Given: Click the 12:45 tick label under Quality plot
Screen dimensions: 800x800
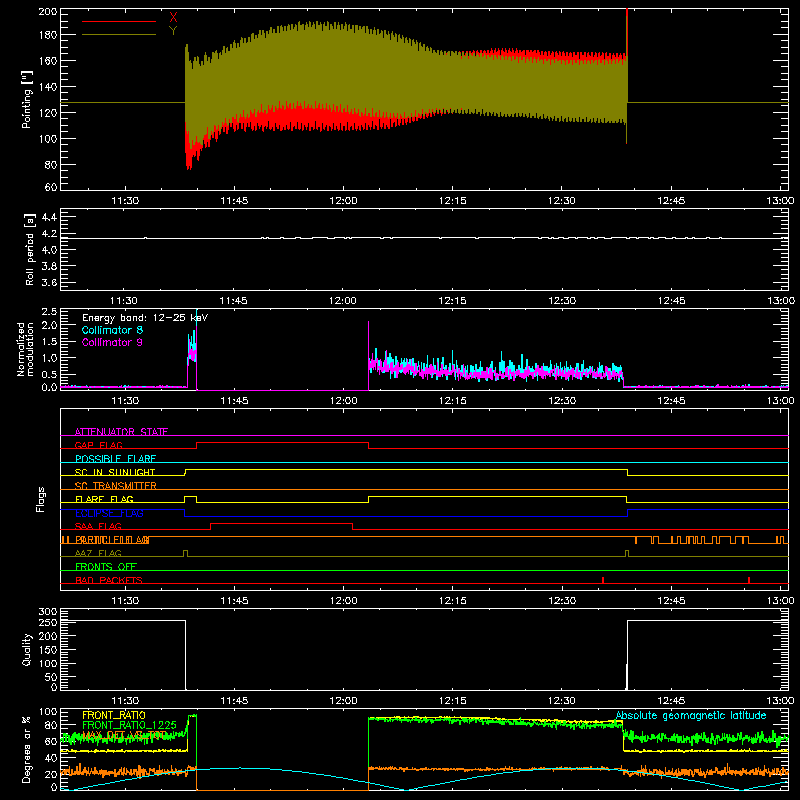Looking at the screenshot, I should click(671, 701).
